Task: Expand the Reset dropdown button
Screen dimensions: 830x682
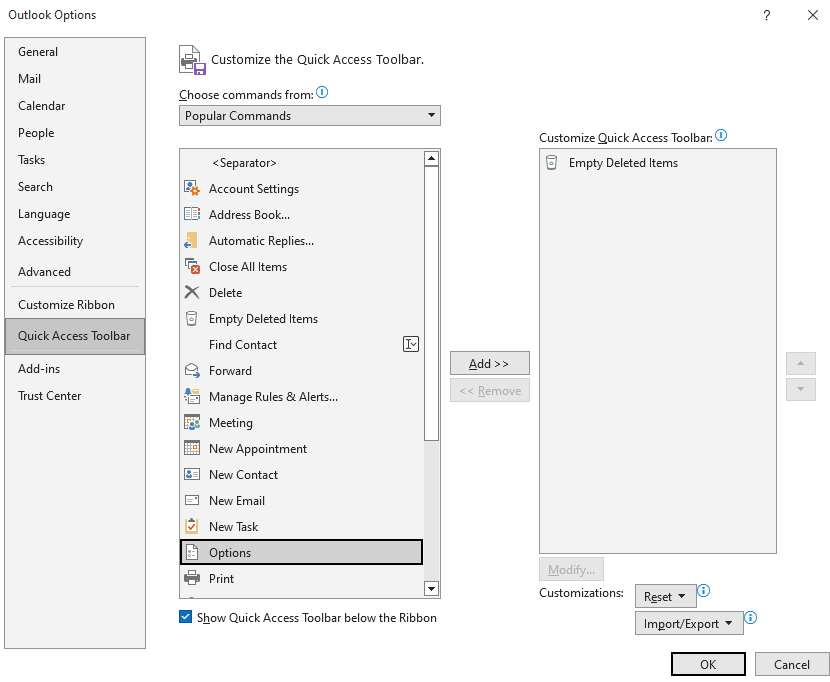Action: (665, 597)
